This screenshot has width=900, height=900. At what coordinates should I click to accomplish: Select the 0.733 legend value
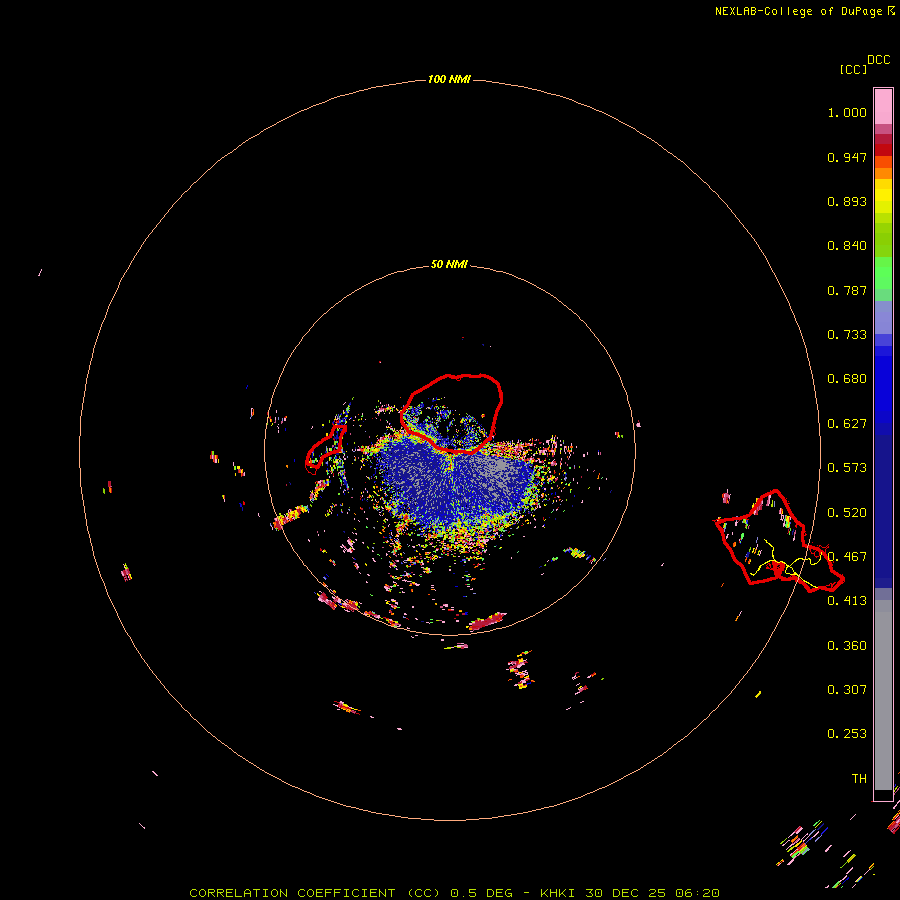coord(847,335)
